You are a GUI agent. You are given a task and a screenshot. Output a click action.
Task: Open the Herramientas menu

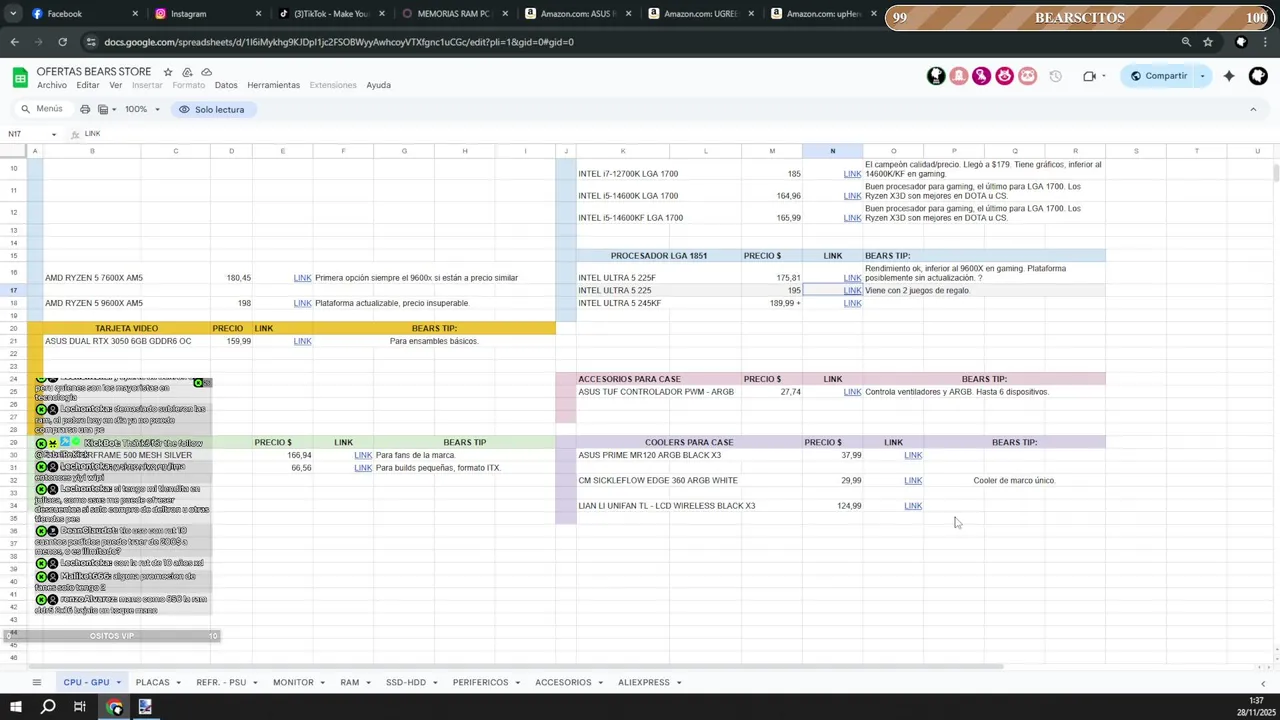(x=273, y=85)
